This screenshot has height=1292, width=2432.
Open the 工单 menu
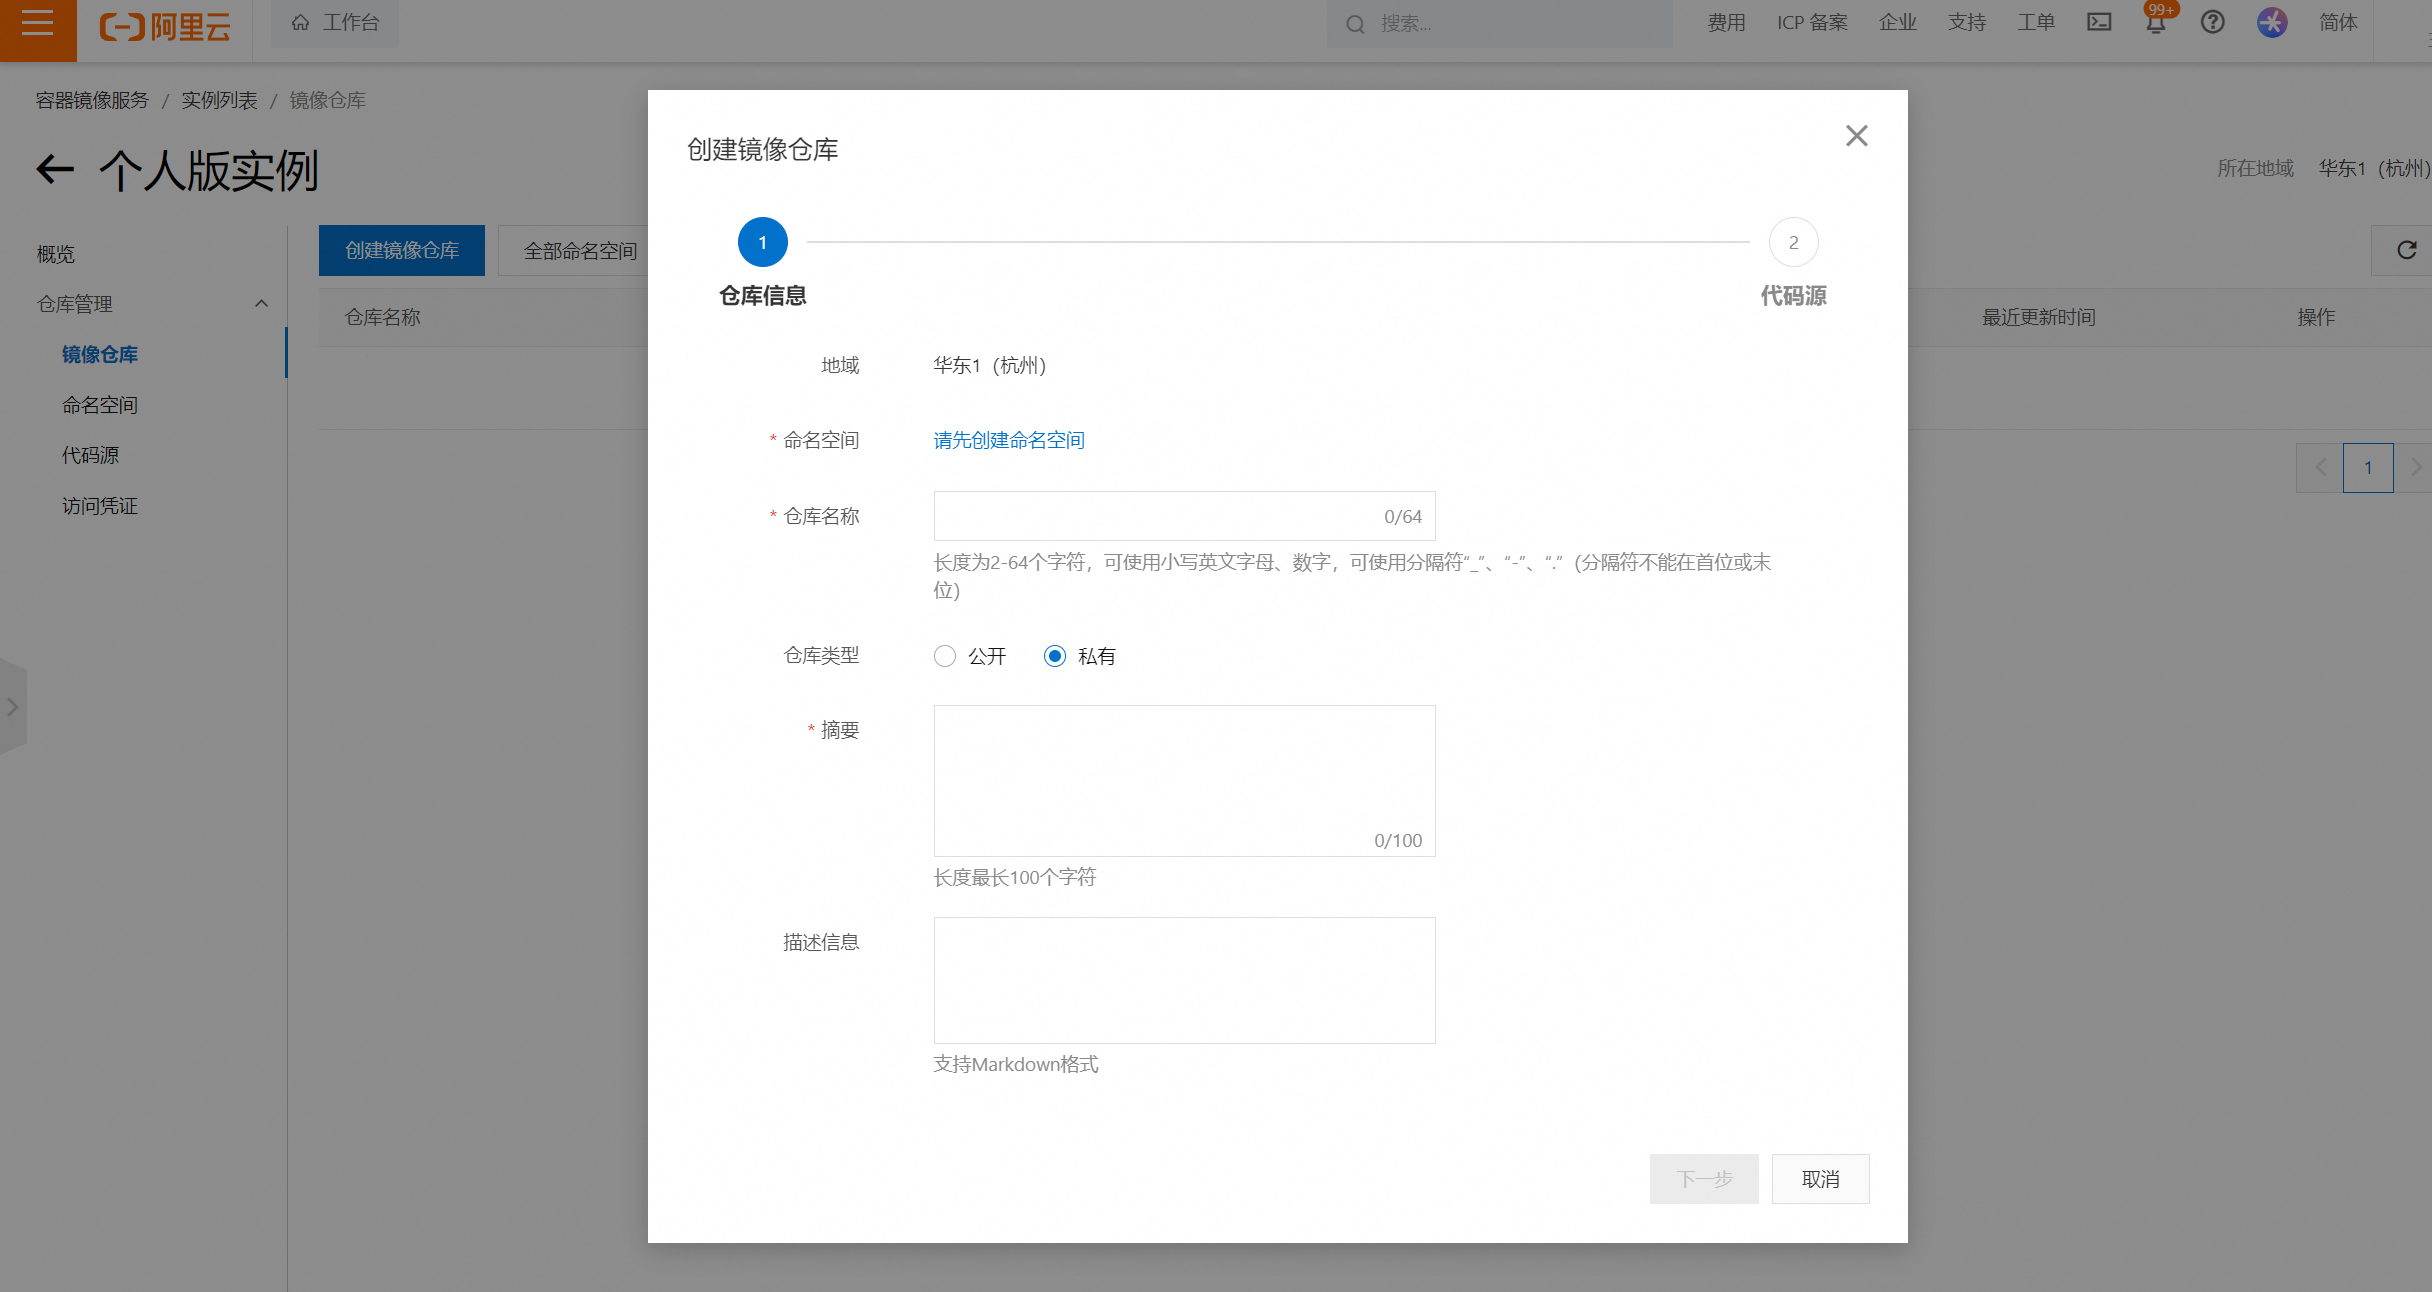tap(2035, 23)
